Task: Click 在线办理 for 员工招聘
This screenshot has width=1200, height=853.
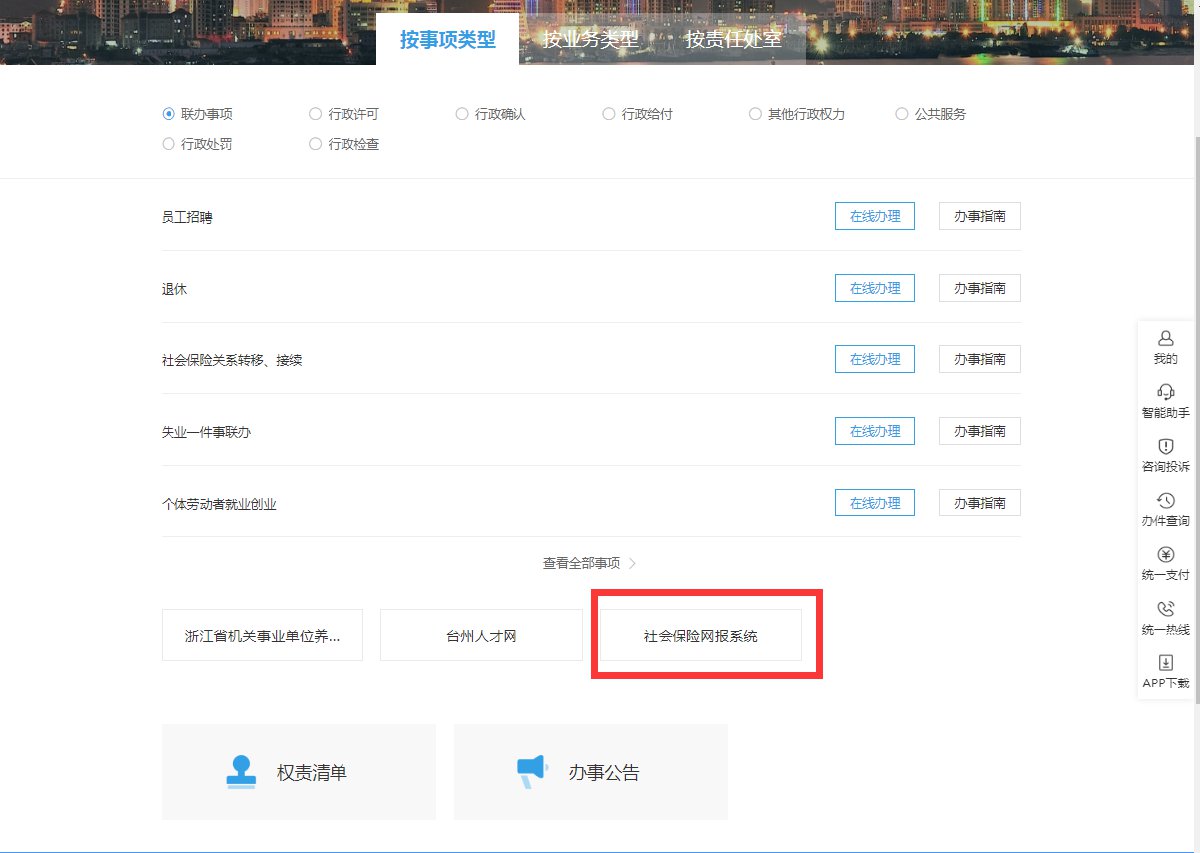Action: (874, 216)
